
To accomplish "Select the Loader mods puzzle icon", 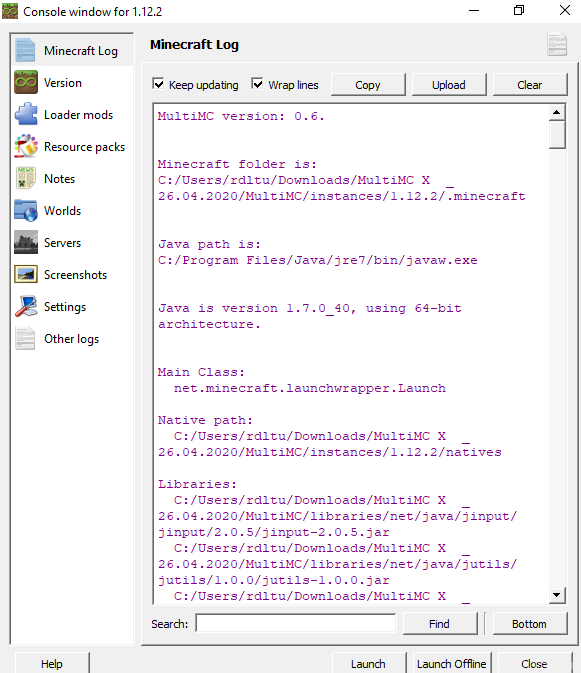I will pos(26,114).
